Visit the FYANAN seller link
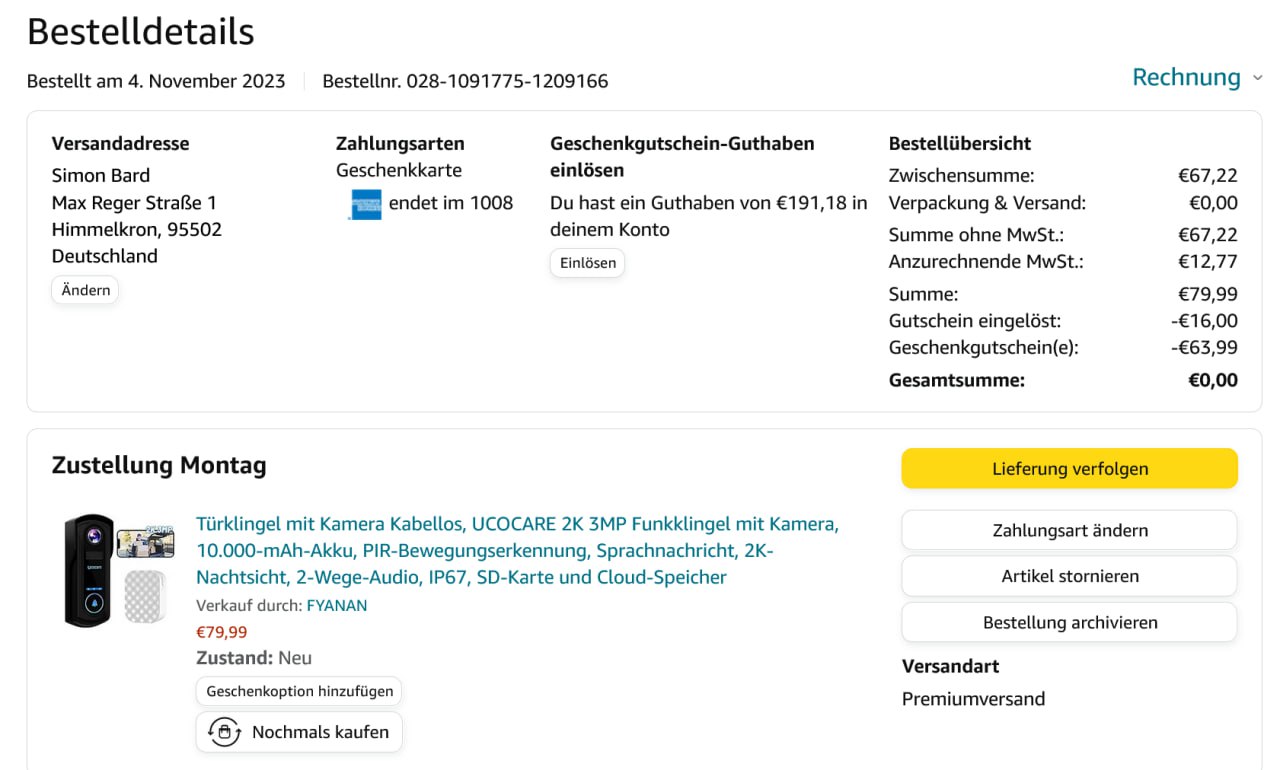Image resolution: width=1280 pixels, height=770 pixels. (x=337, y=605)
